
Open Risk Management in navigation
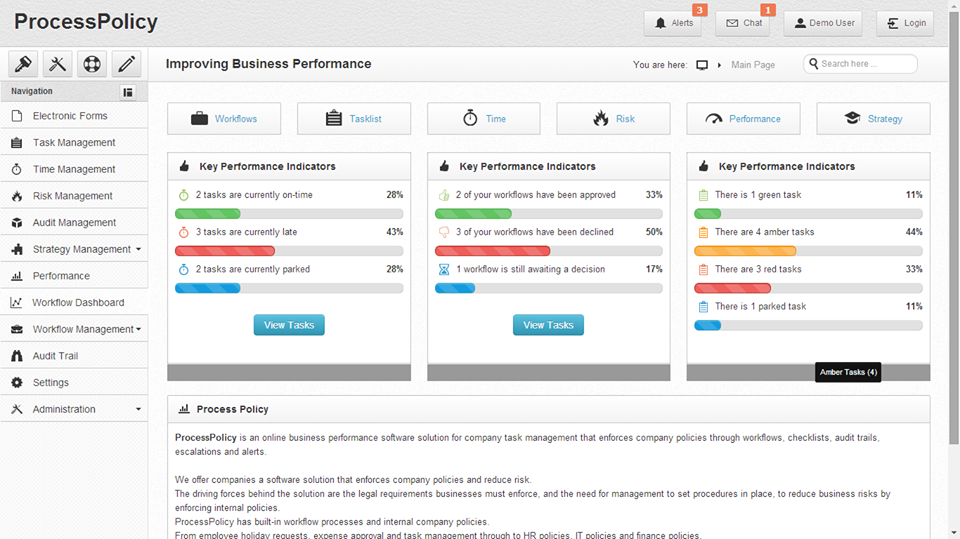coord(74,196)
